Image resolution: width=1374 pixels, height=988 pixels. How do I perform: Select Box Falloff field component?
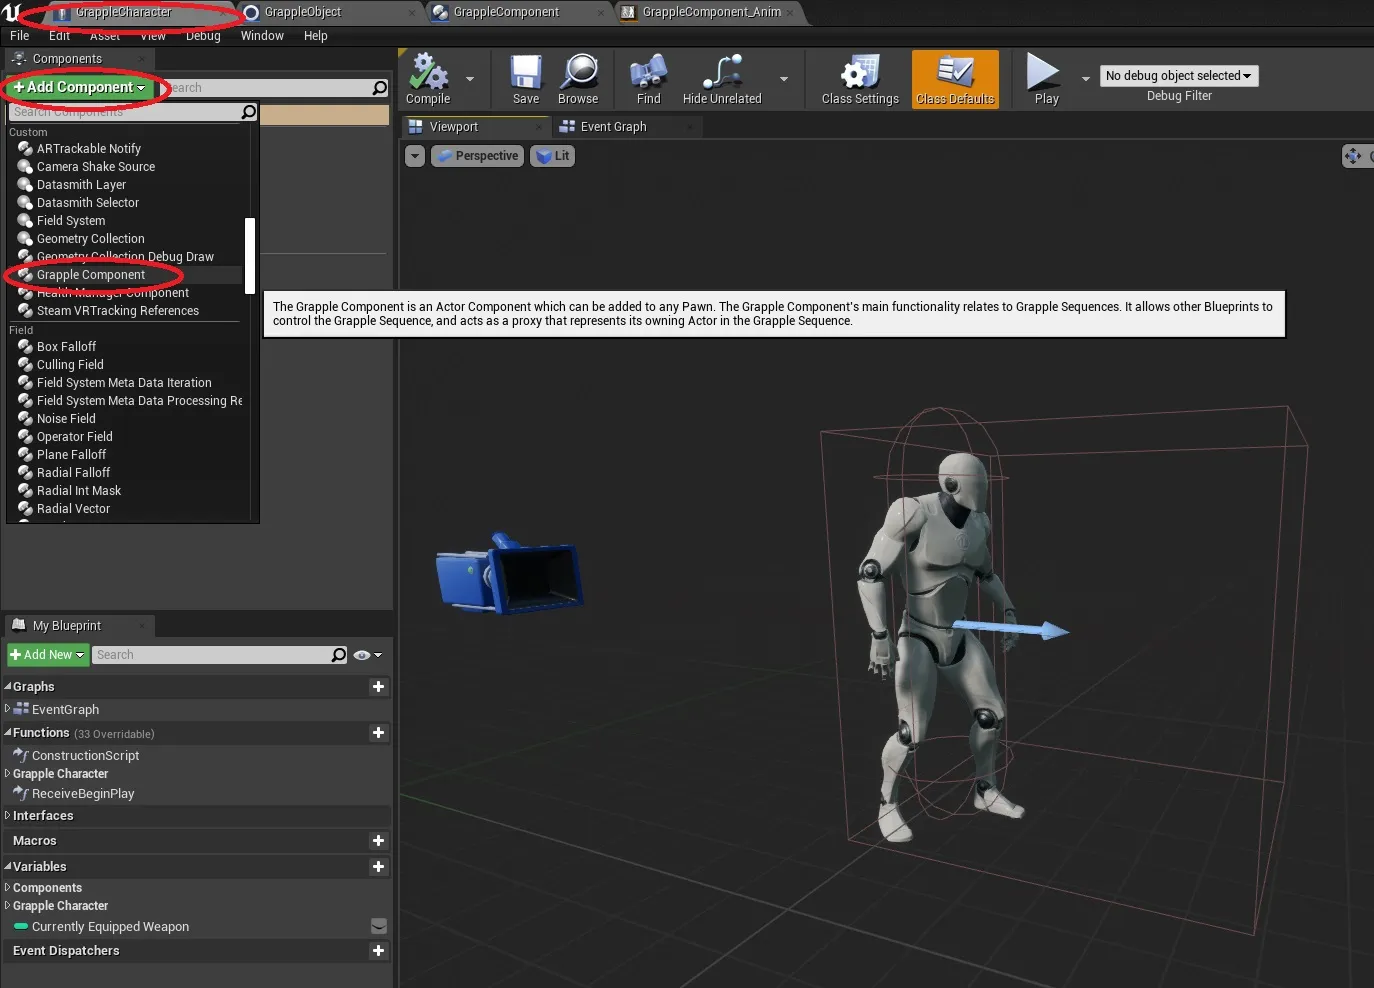coord(67,347)
